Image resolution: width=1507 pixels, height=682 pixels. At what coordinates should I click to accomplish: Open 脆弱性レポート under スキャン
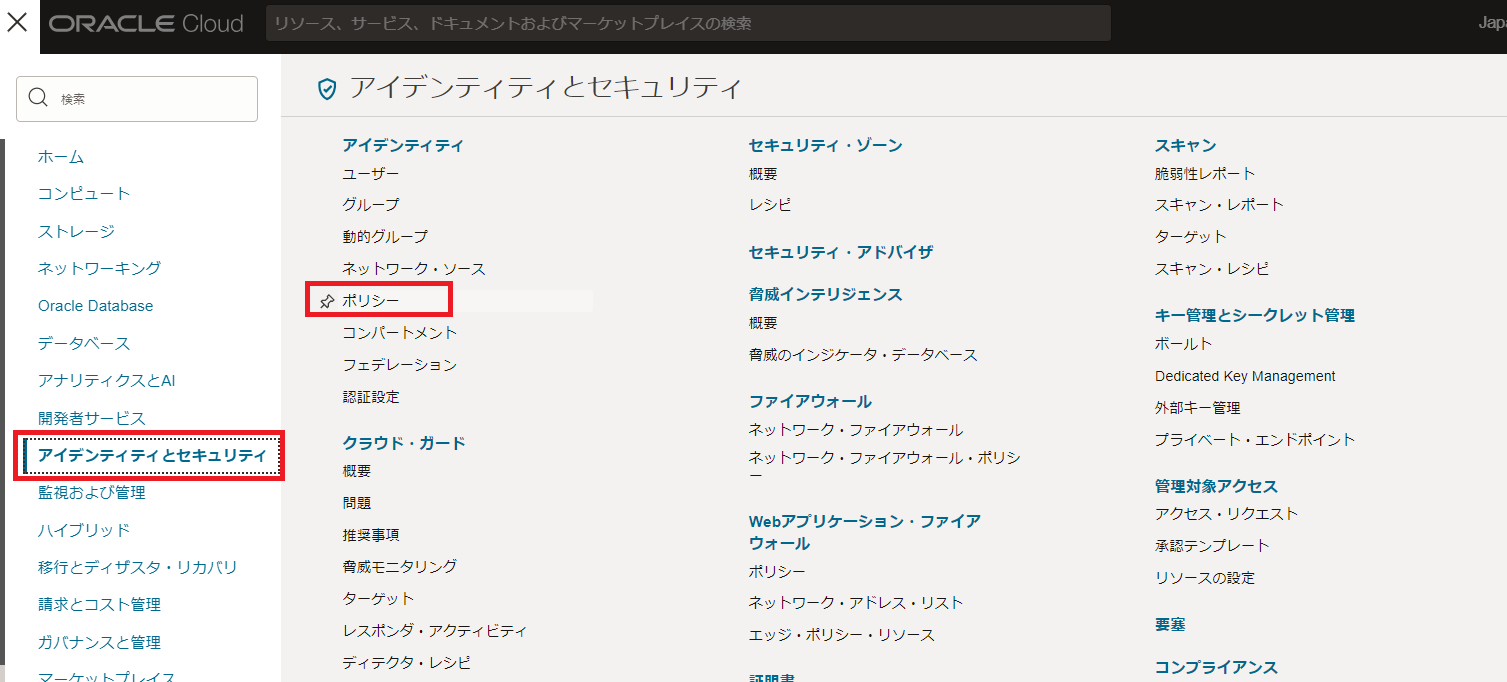tap(1204, 174)
